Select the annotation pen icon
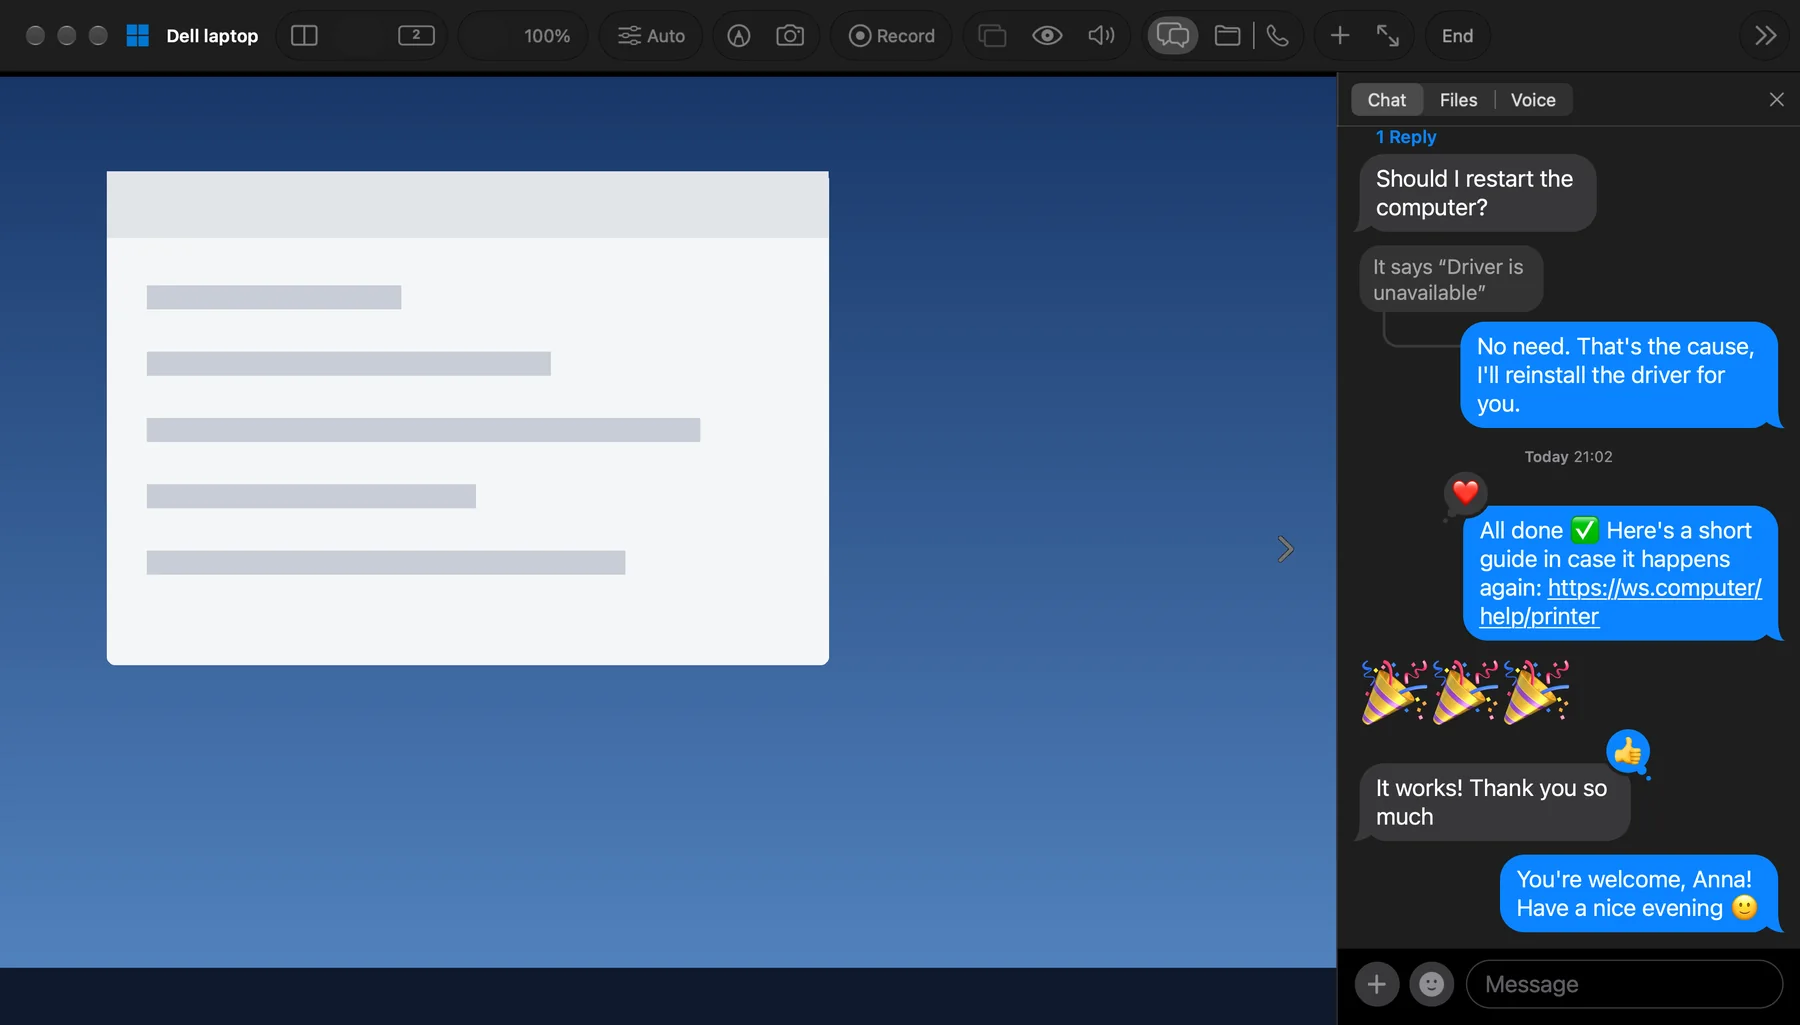1800x1025 pixels. 738,36
